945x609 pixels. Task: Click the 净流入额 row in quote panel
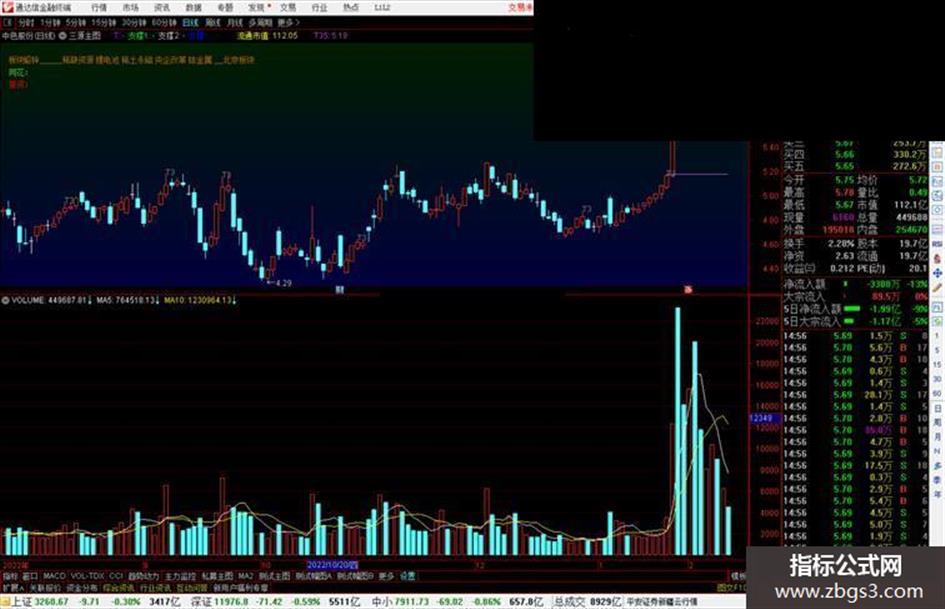pos(856,283)
